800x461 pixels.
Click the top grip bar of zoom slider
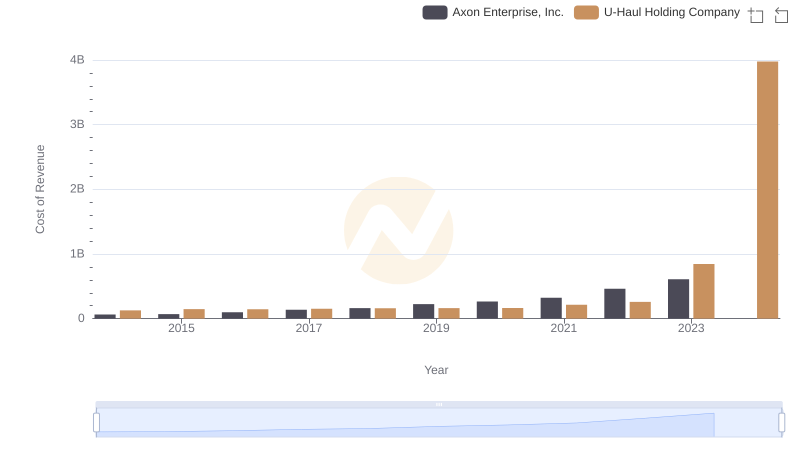click(x=439, y=404)
